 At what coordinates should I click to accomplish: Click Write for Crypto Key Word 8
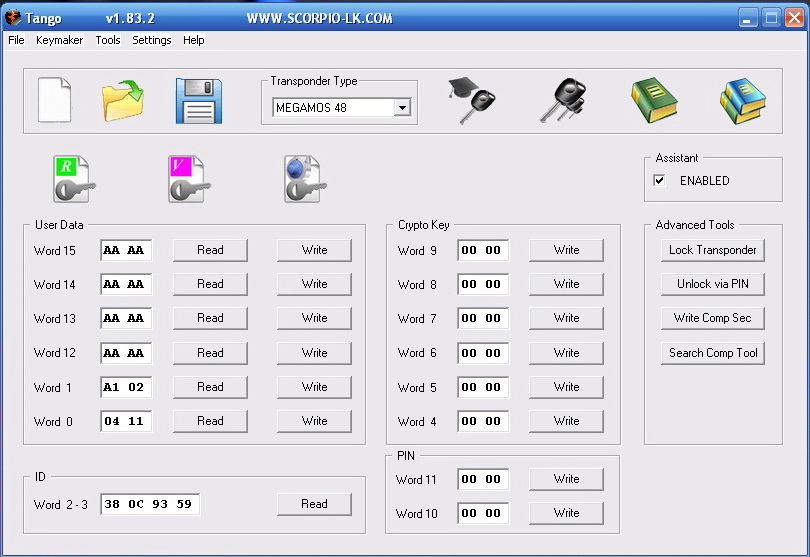click(x=566, y=284)
